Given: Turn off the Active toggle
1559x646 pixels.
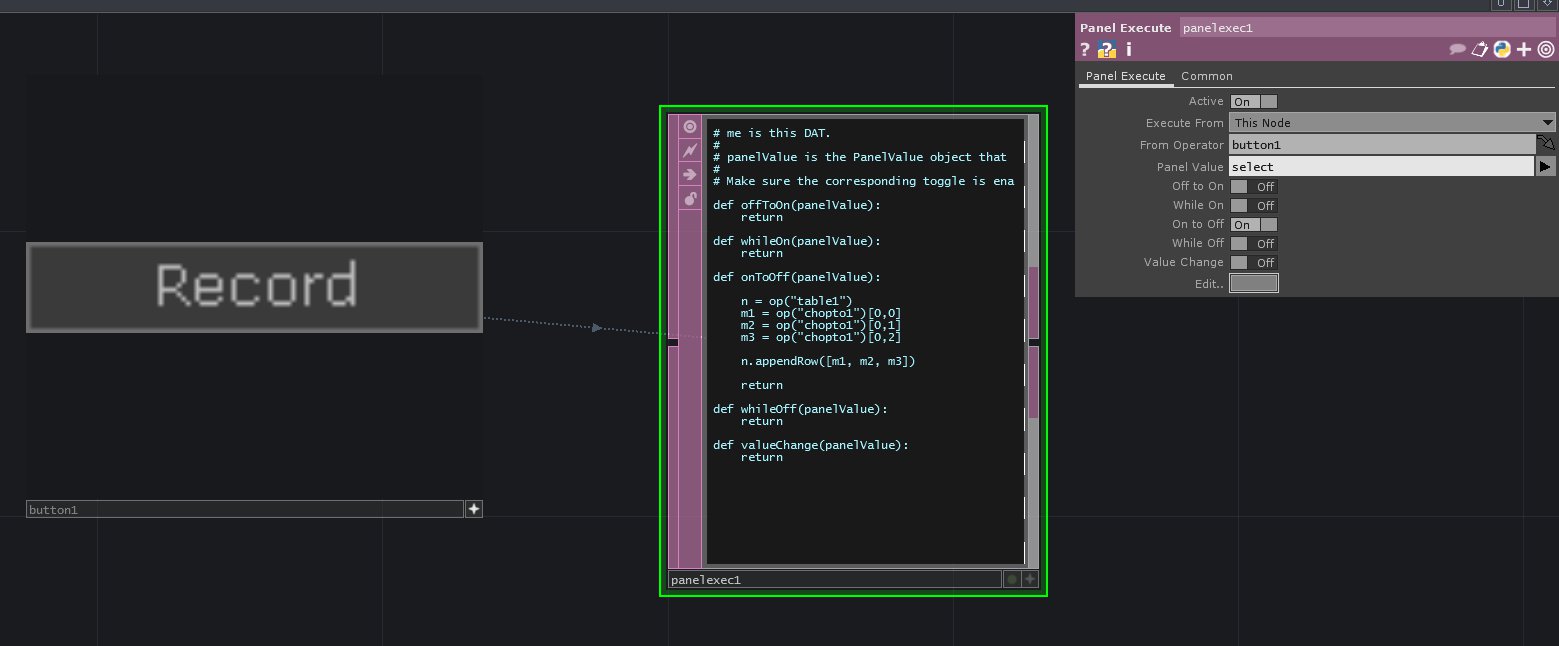Looking at the screenshot, I should 1253,102.
